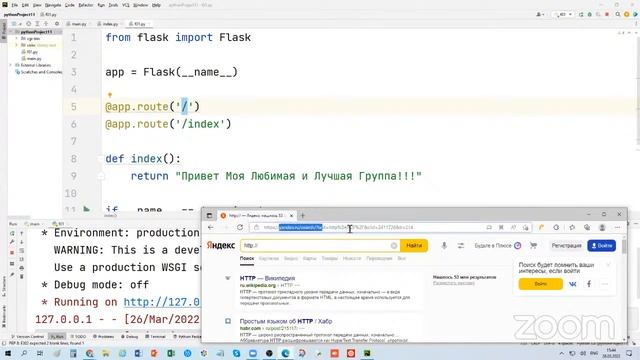Clear the Yandex search box with X
This screenshot has width=640, height=360.
394,245
